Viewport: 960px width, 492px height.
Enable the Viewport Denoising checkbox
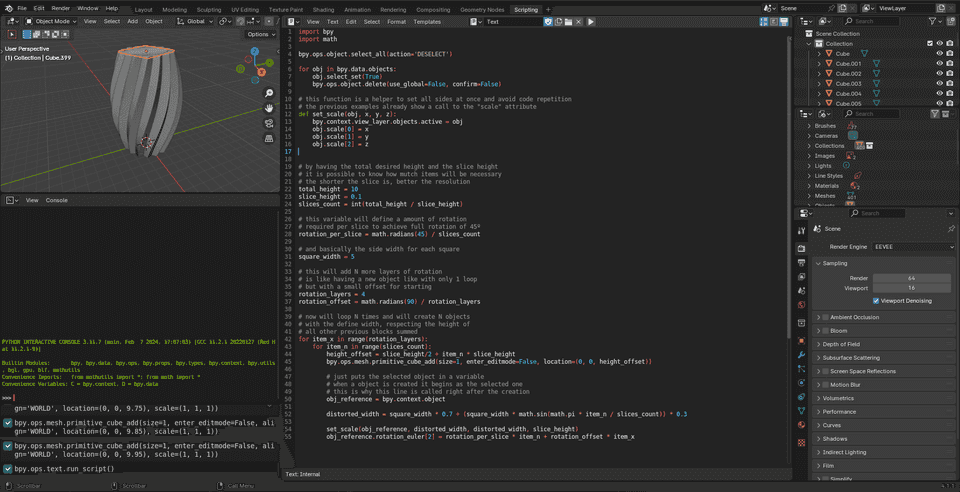coord(877,300)
